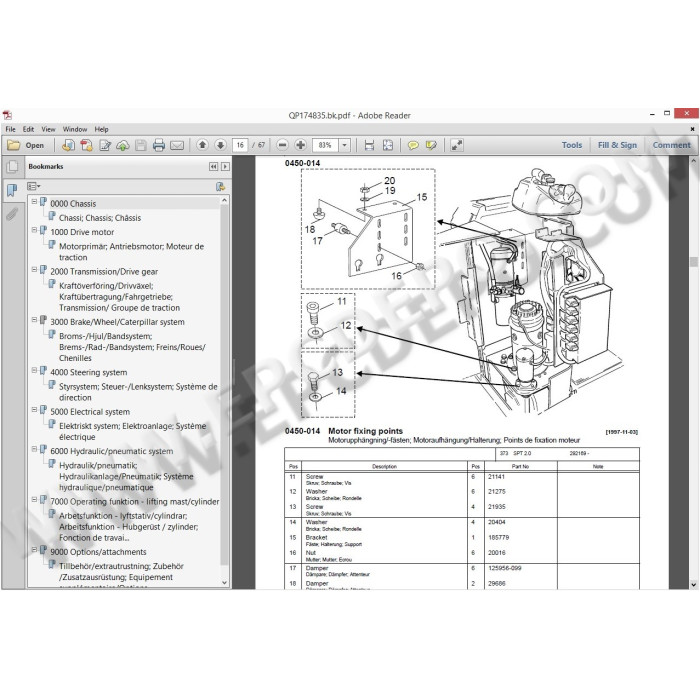Collapse the 1000 Drive motor bookmark
Viewport: 700px width, 700px height.
click(x=34, y=230)
